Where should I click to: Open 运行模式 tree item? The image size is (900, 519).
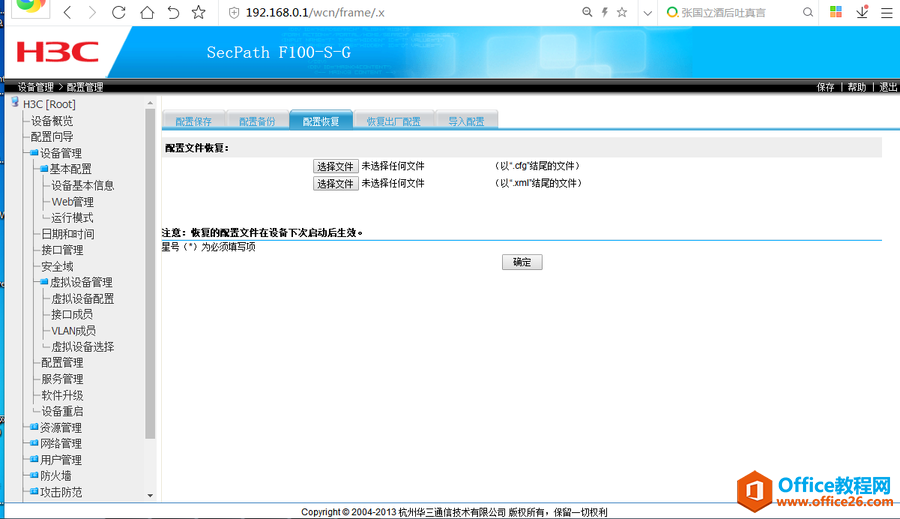tap(72, 218)
